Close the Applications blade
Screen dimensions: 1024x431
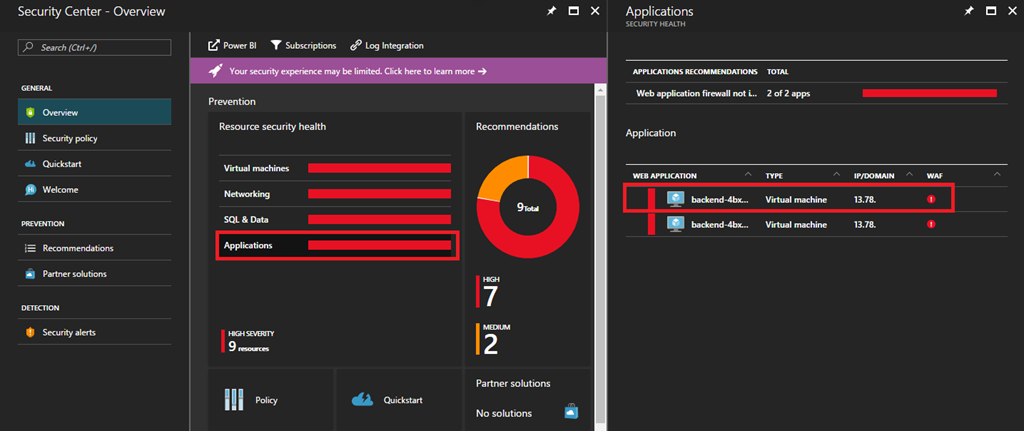[x=1012, y=11]
